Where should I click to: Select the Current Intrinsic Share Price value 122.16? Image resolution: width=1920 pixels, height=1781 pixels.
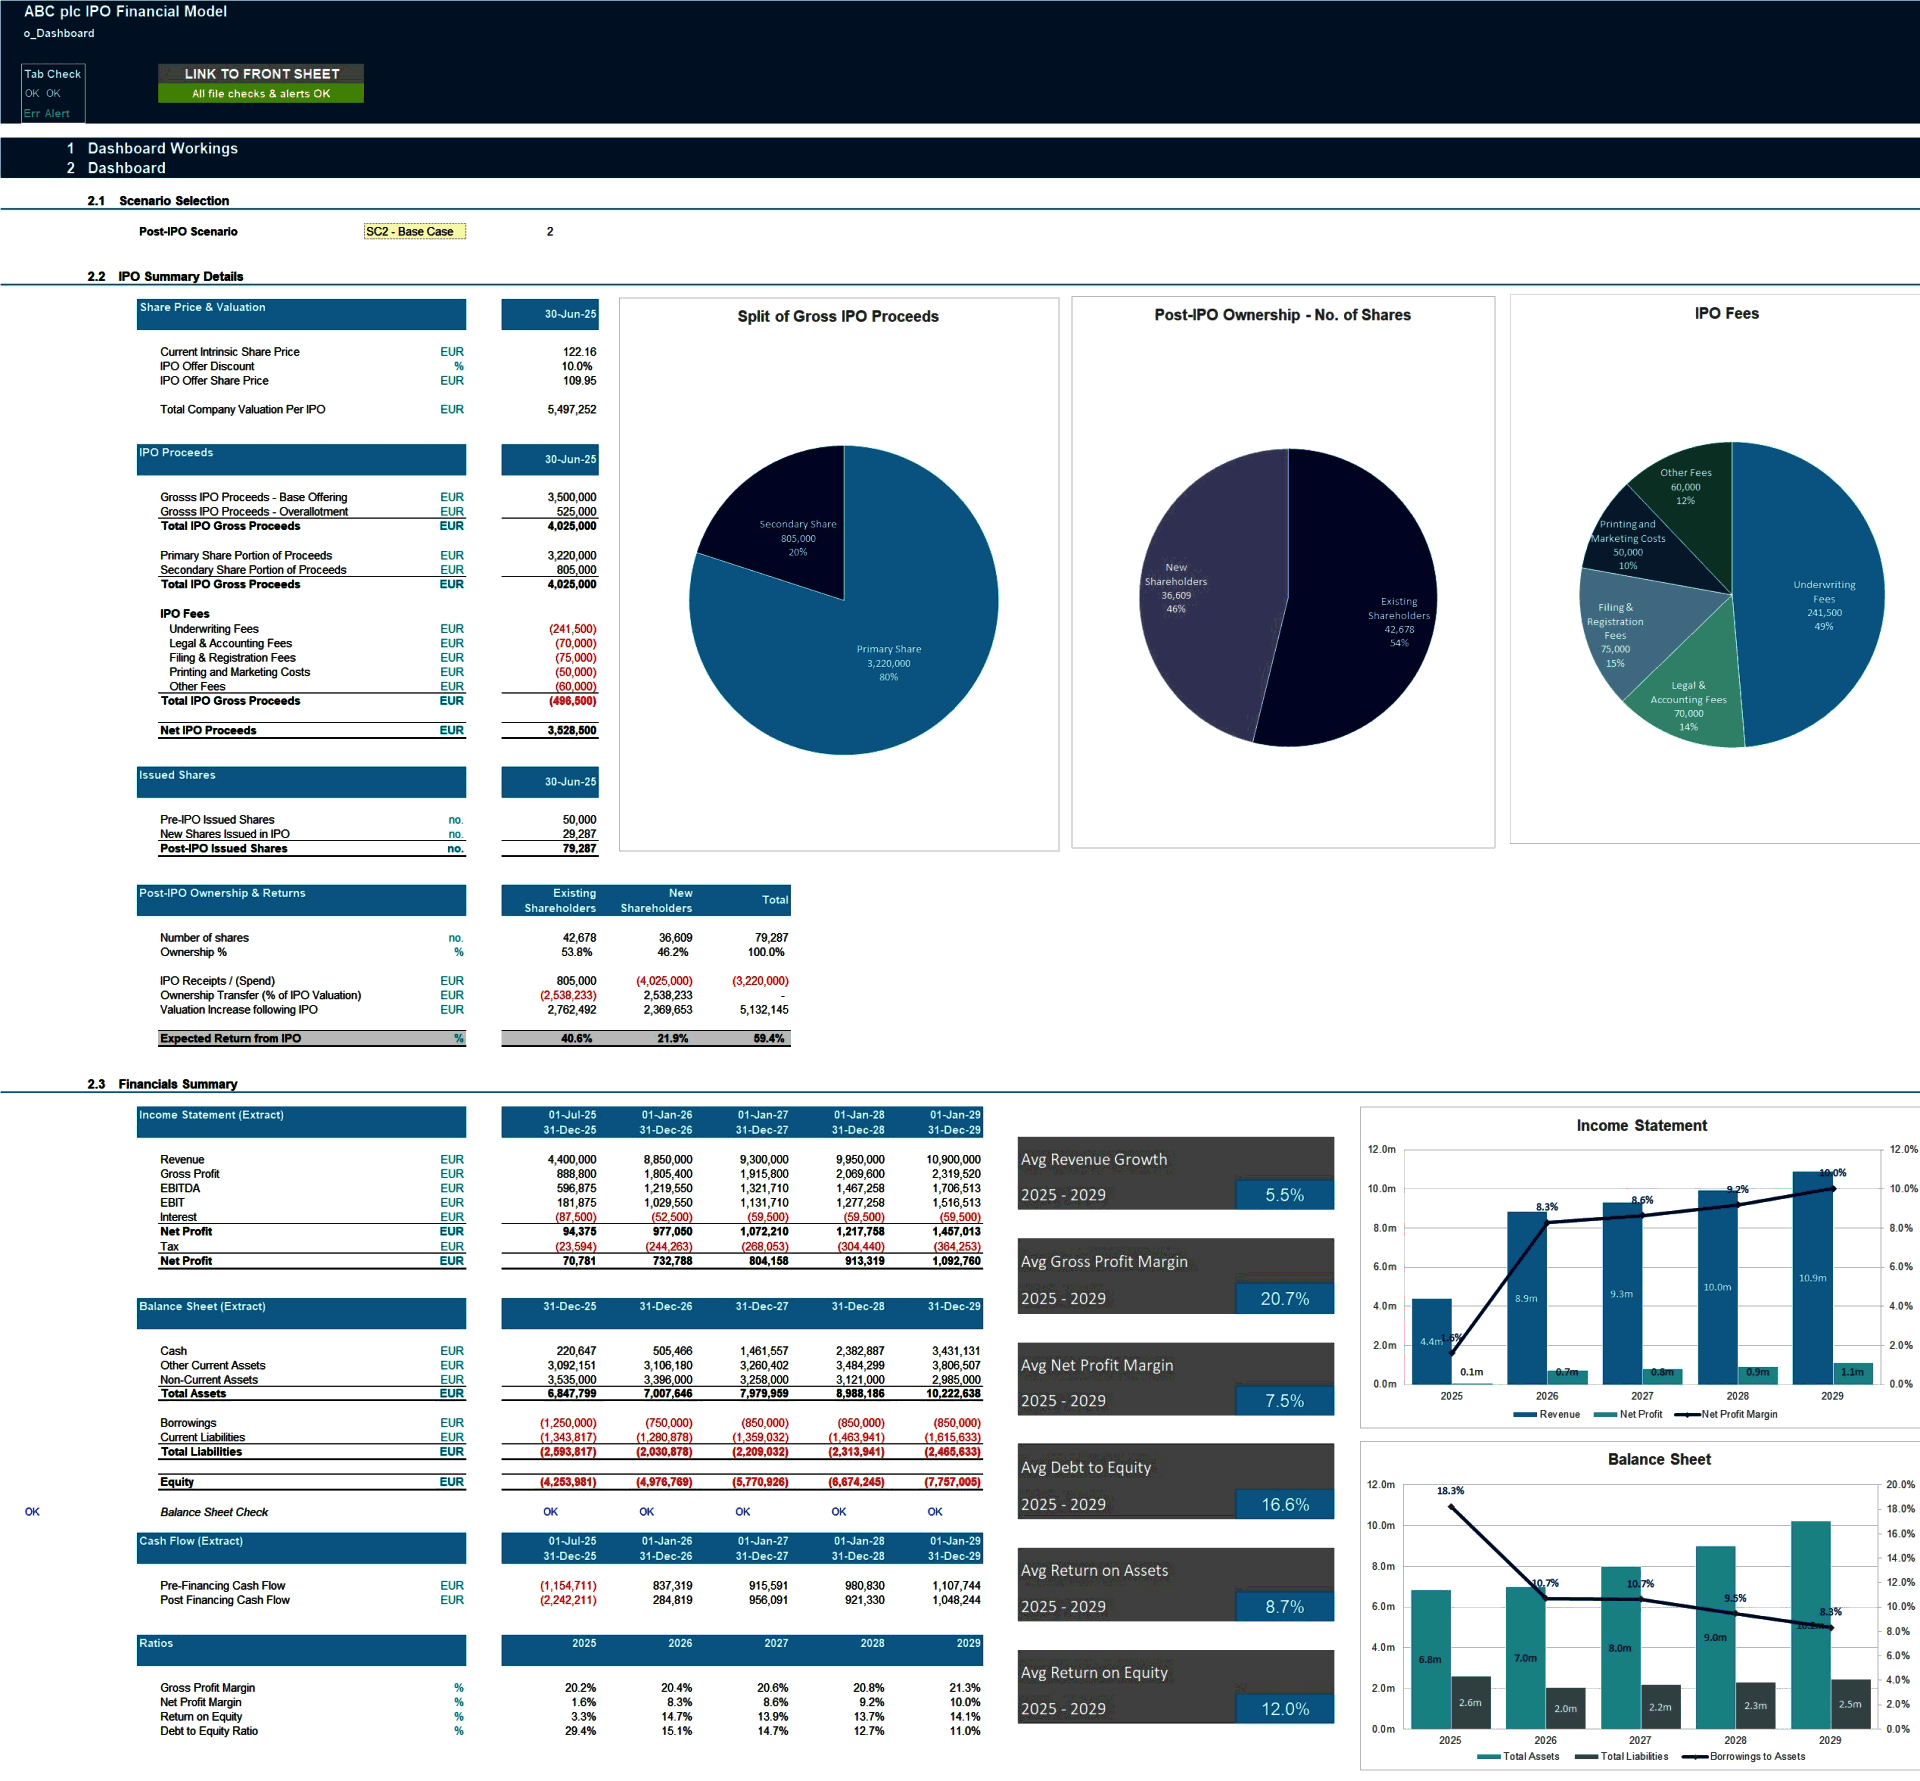point(579,352)
